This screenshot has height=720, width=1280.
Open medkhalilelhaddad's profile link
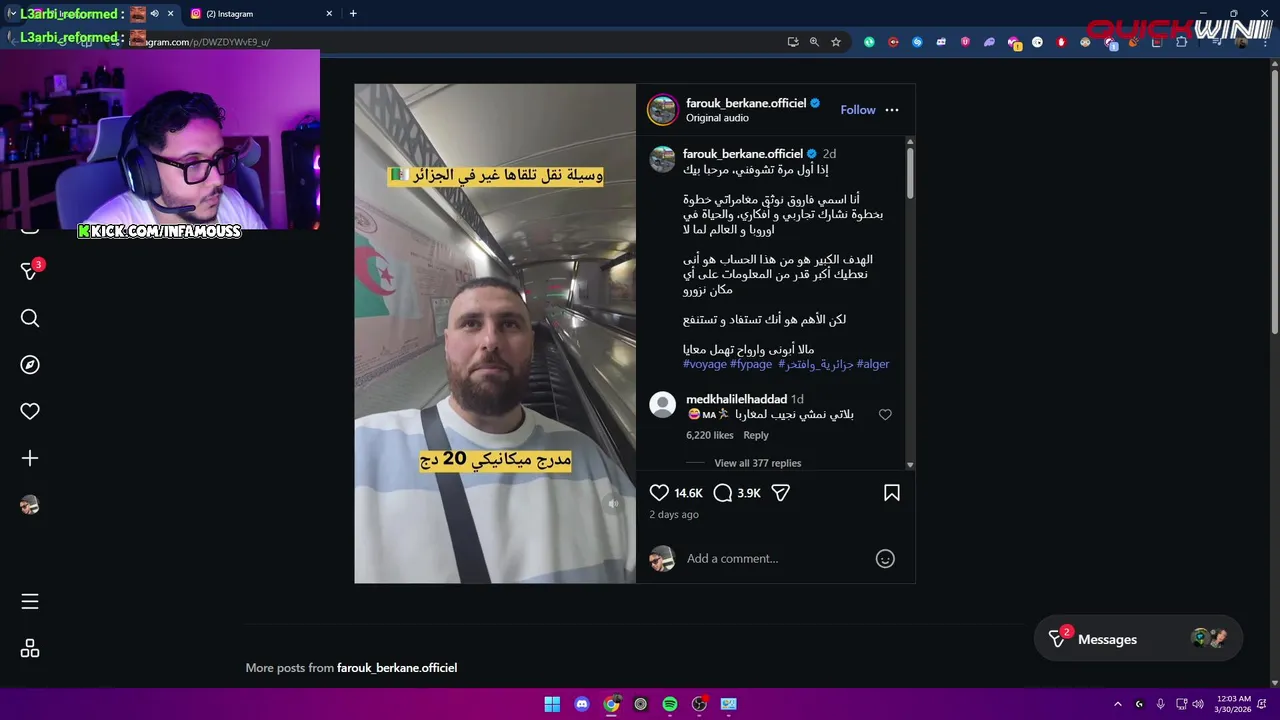pos(736,399)
